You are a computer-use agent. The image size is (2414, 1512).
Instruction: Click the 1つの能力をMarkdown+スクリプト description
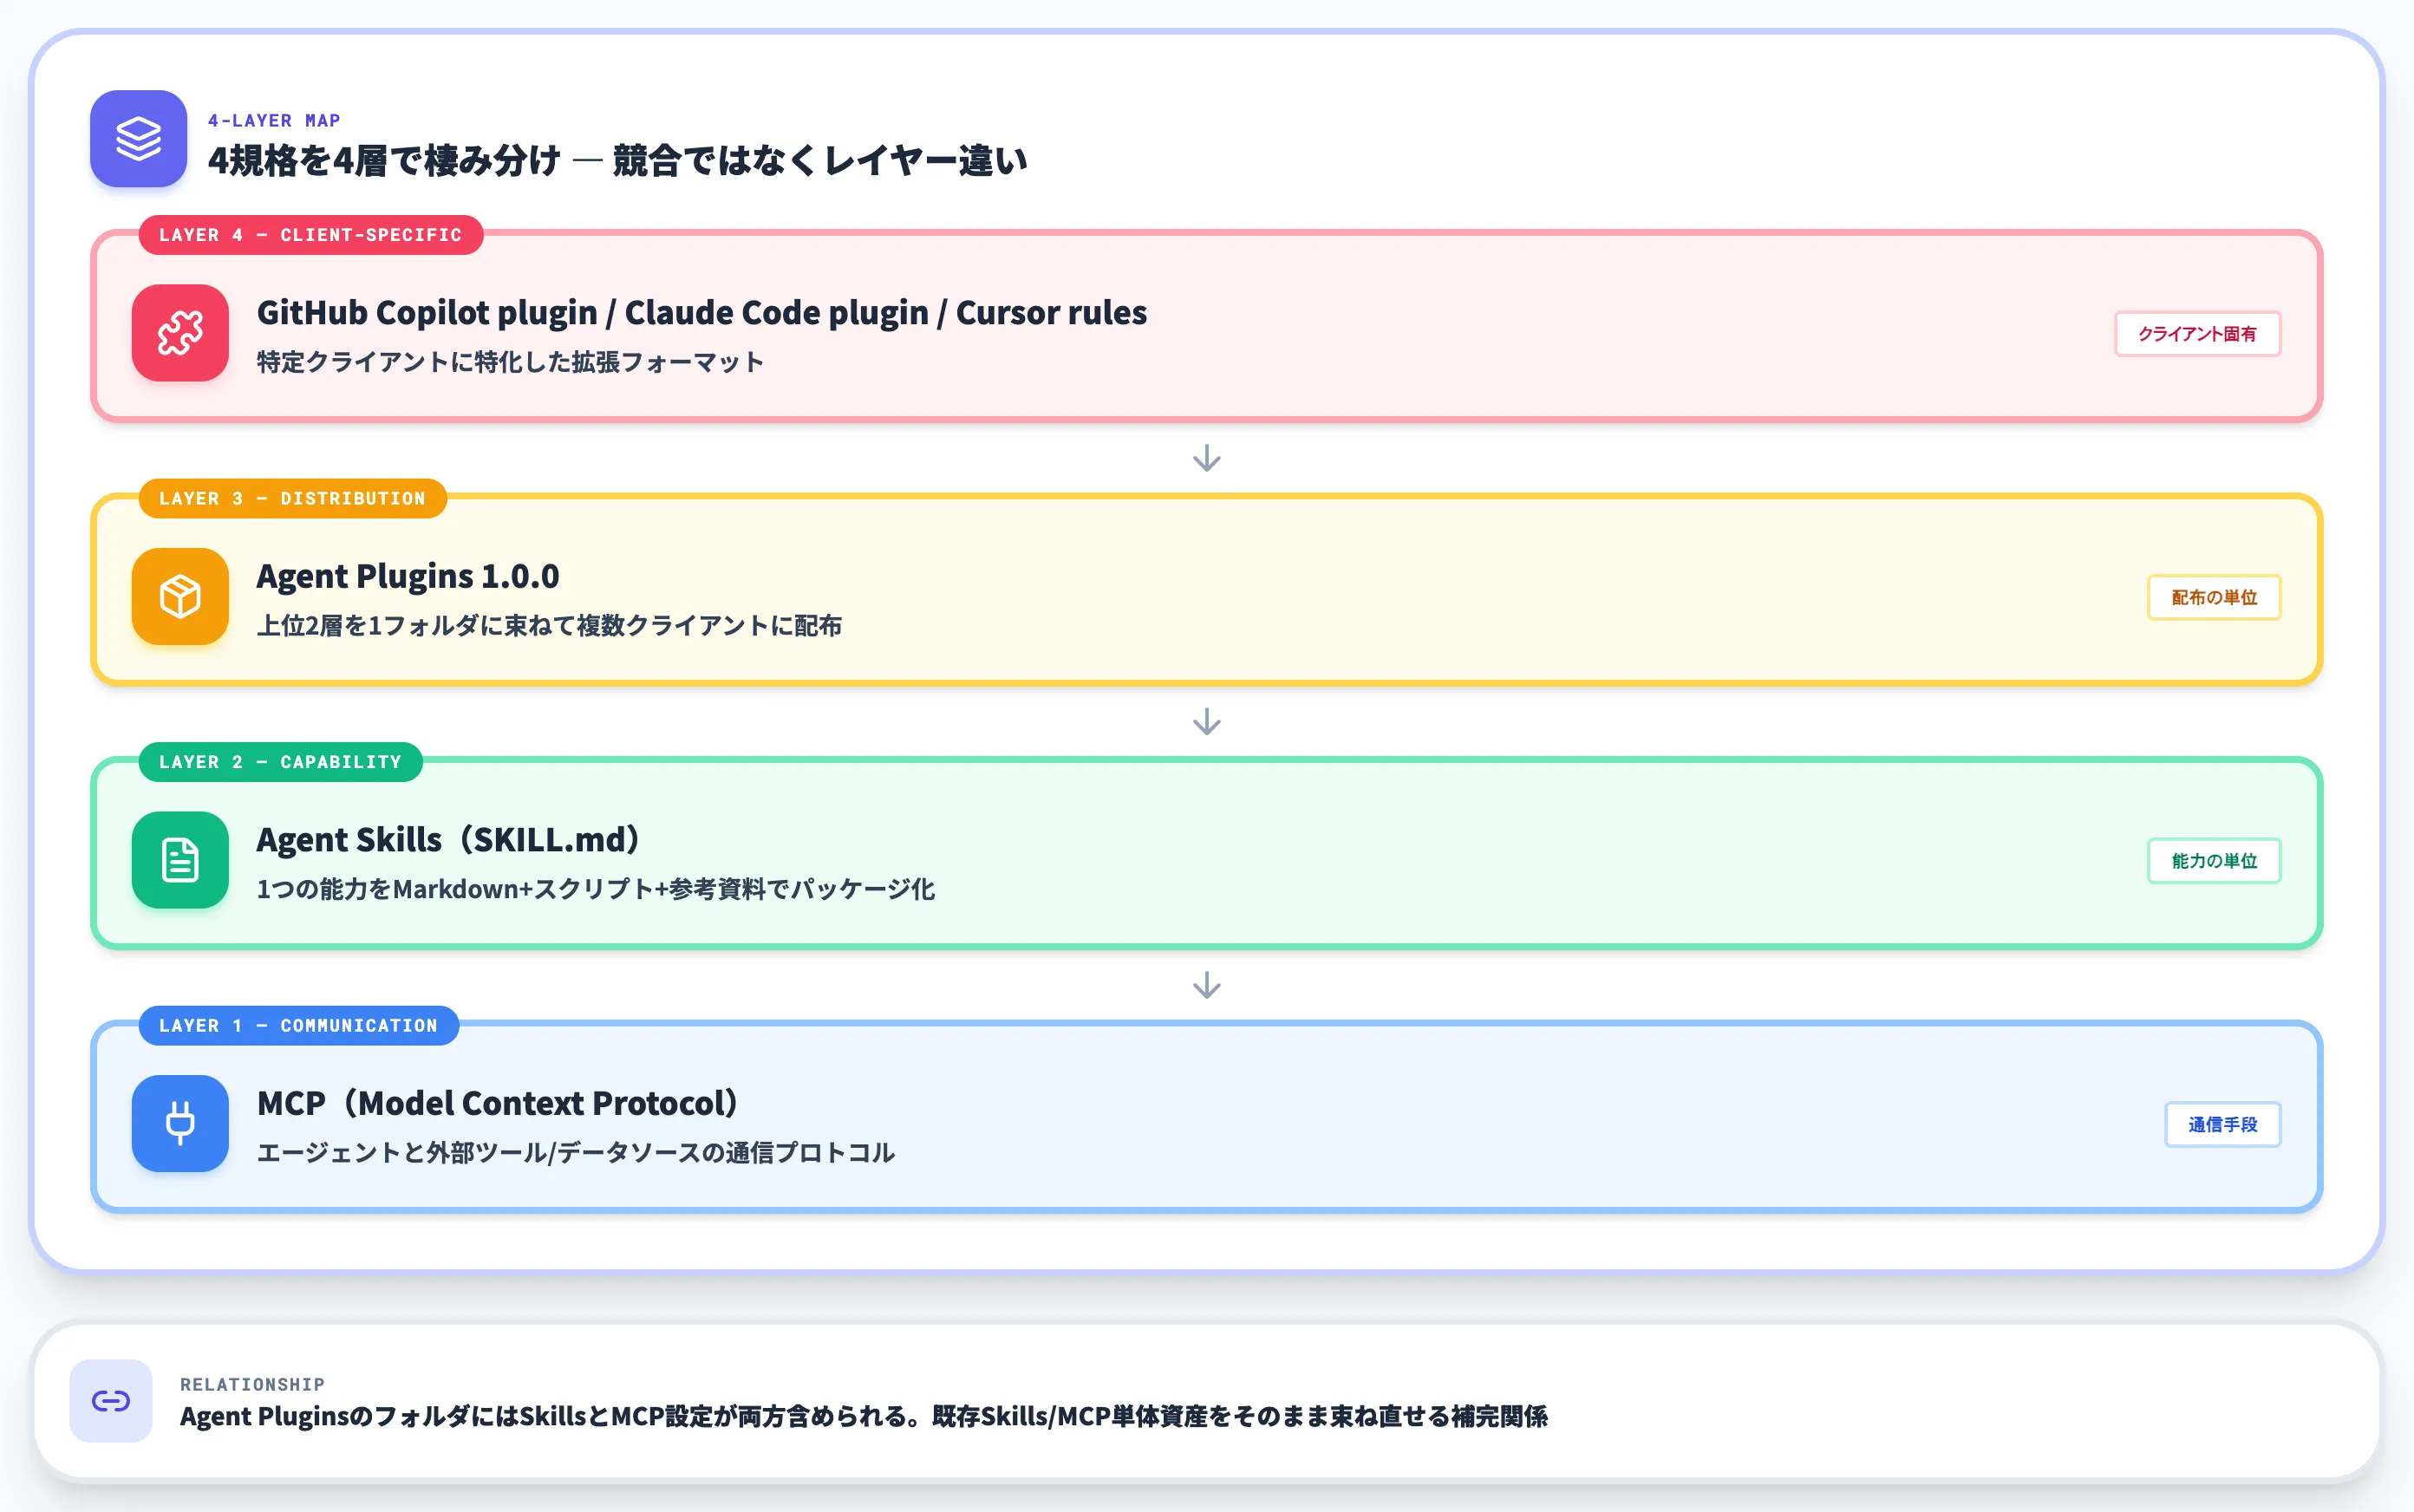[x=596, y=889]
